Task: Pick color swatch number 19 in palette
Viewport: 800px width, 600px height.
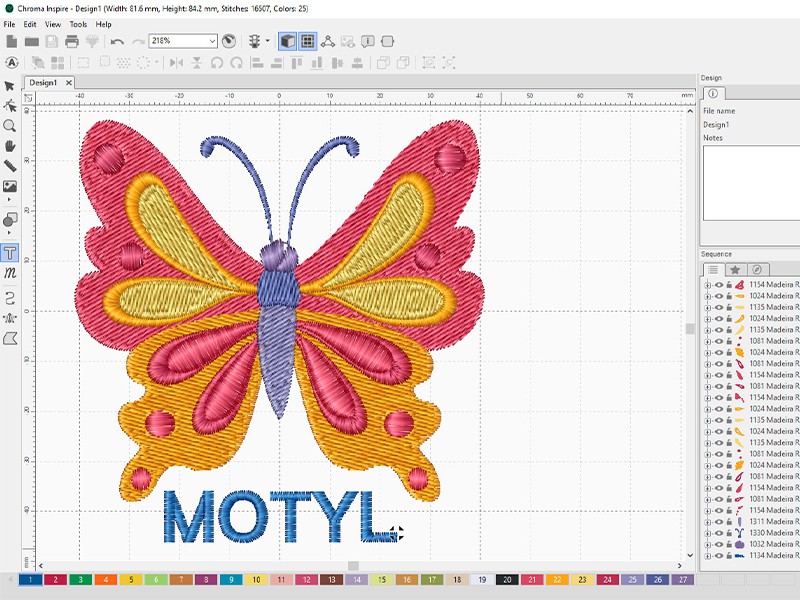Action: pos(482,580)
